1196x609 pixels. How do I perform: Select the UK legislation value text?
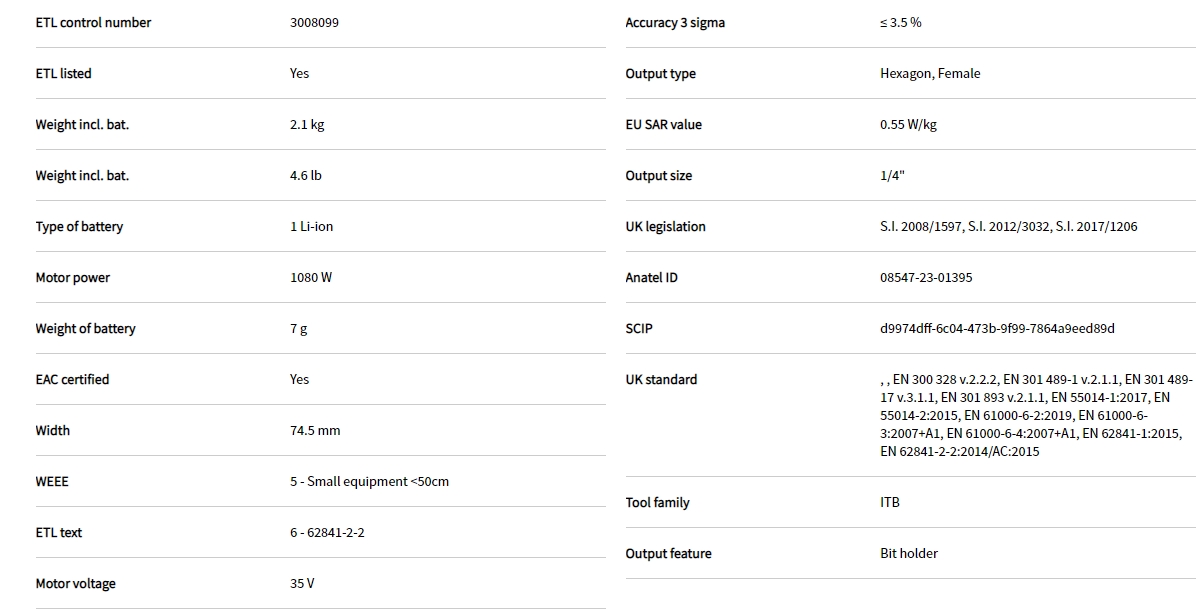pyautogui.click(x=1008, y=226)
